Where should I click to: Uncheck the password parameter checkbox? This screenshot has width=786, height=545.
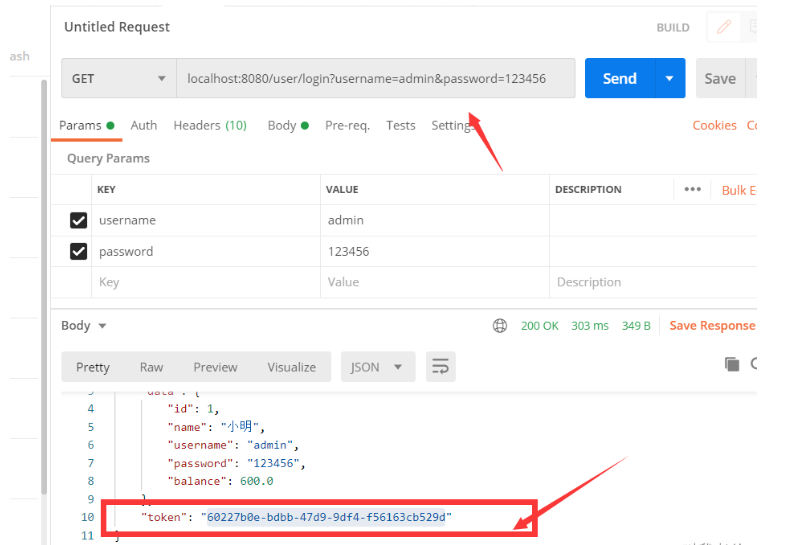tap(78, 251)
